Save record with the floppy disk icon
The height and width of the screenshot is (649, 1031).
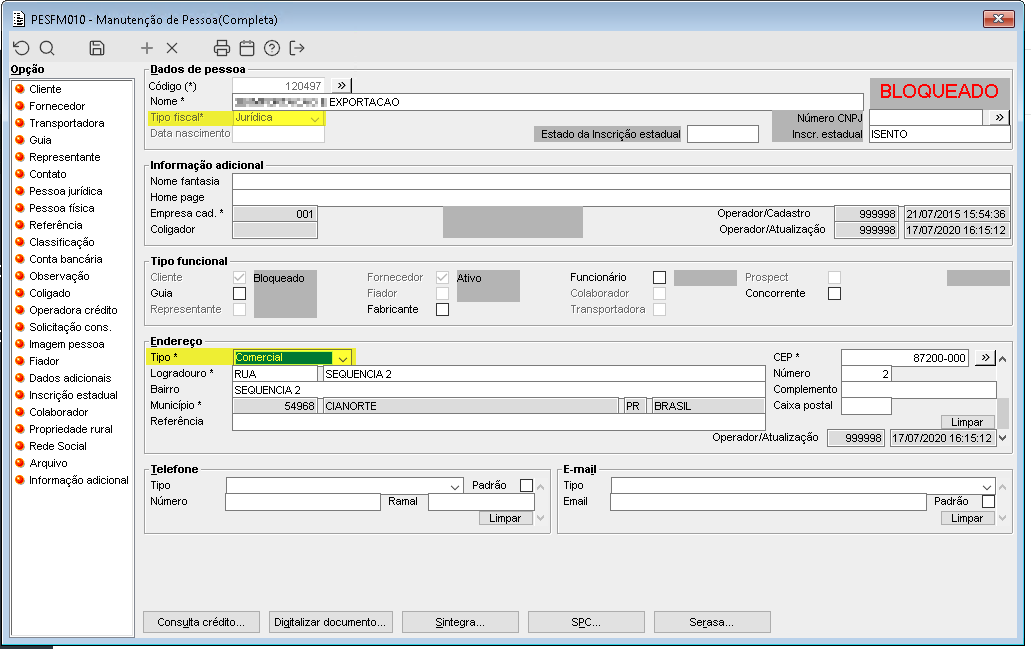click(x=97, y=48)
